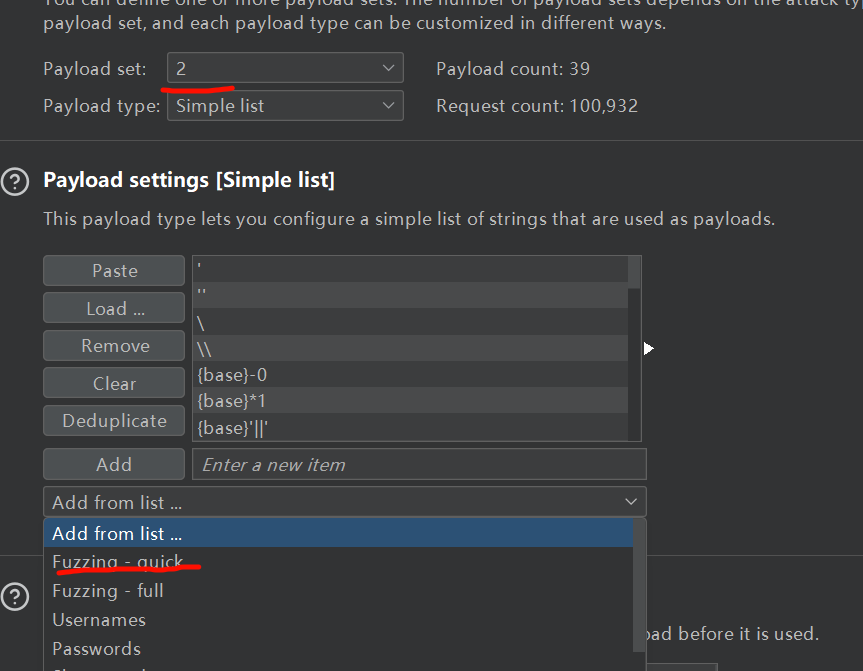This screenshot has height=671, width=863.
Task: Open the Payload type Simple list dropdown
Action: 285,106
